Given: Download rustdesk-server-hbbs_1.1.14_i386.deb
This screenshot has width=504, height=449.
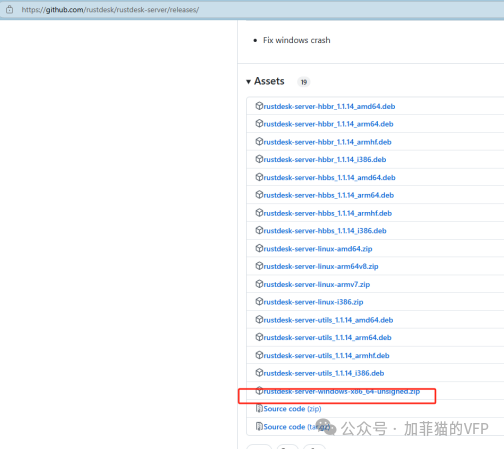Looking at the screenshot, I should click(x=325, y=231).
